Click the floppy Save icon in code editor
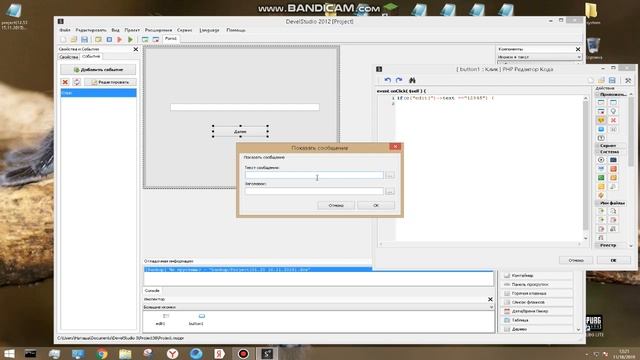The image size is (640, 360). click(x=612, y=80)
